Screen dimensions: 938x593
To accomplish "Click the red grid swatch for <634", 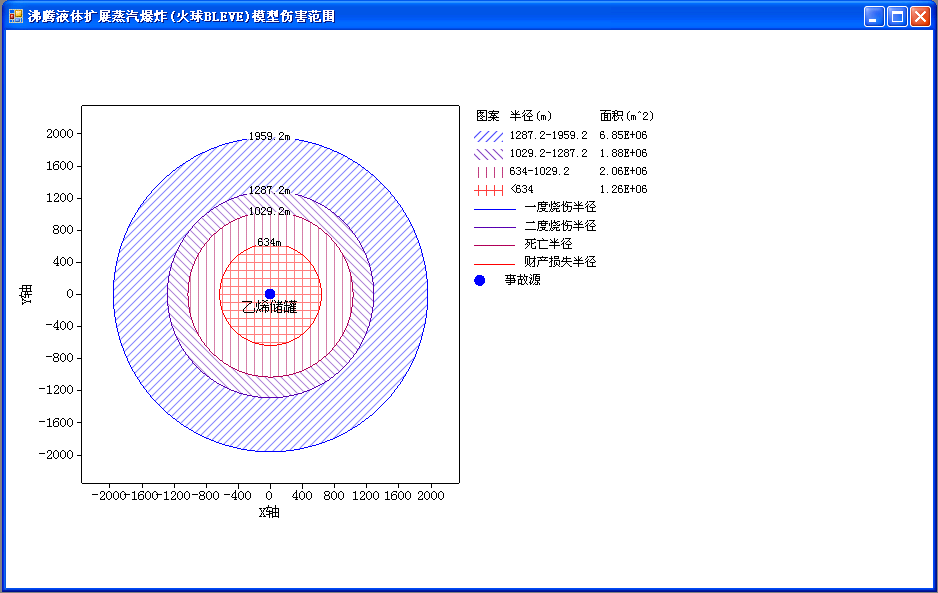I will (x=489, y=190).
